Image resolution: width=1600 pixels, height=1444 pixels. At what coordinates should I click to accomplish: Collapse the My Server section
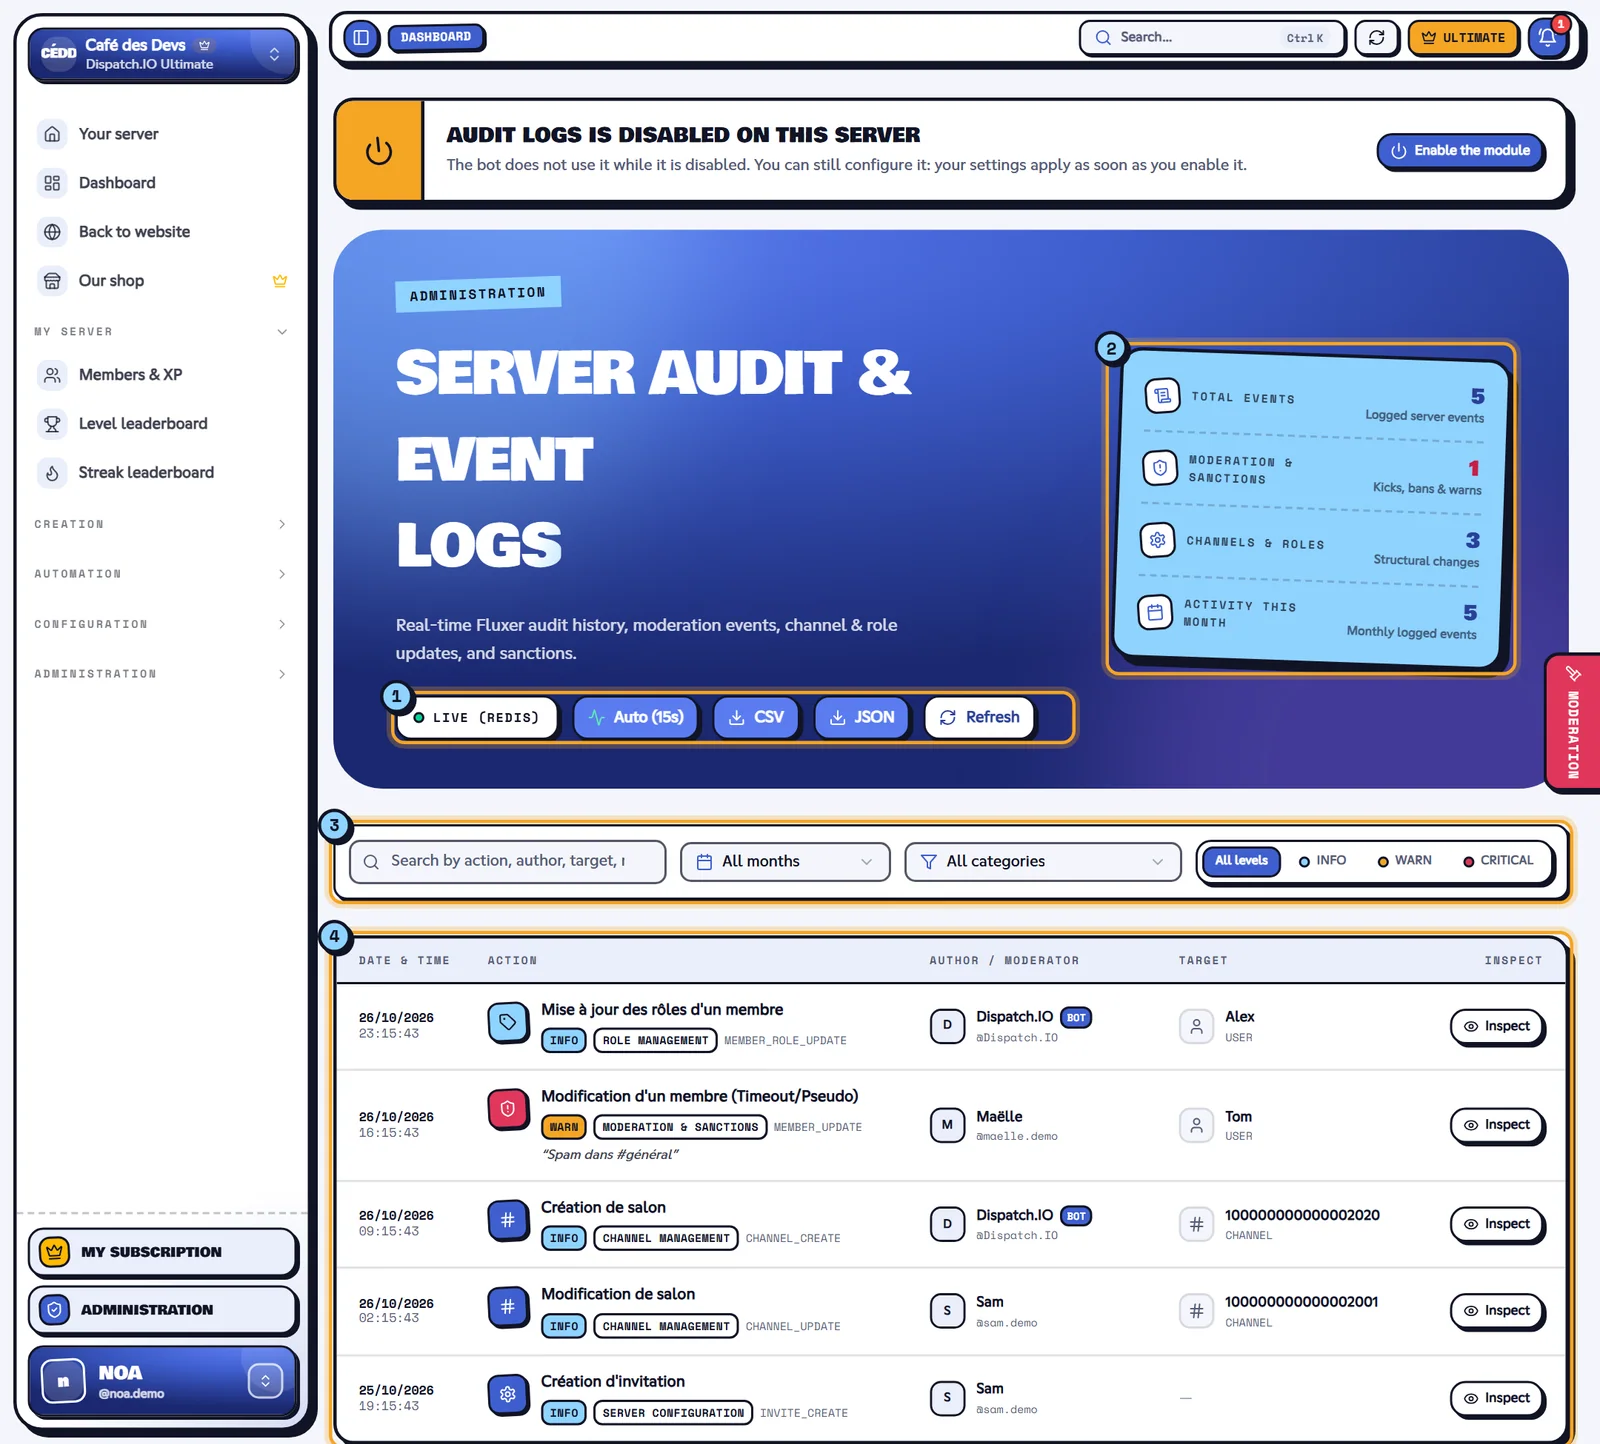click(161, 332)
